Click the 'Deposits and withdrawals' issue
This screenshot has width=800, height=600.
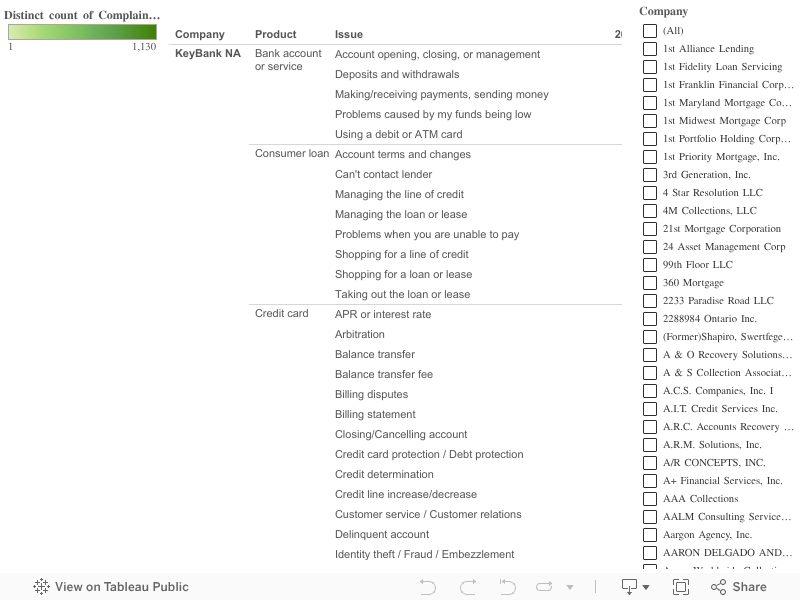397,74
